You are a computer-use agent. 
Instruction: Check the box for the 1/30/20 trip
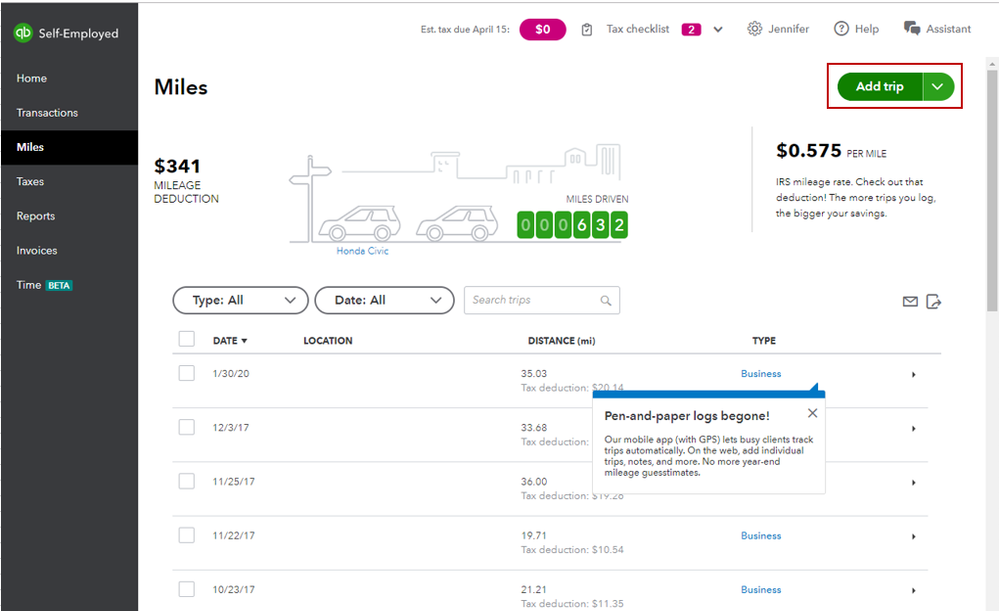click(187, 373)
